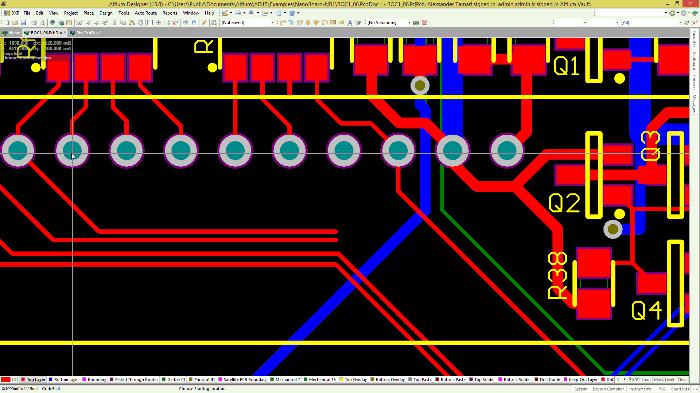The image size is (700, 393).
Task: Click the Design Compiler panel button
Action: tap(608, 389)
